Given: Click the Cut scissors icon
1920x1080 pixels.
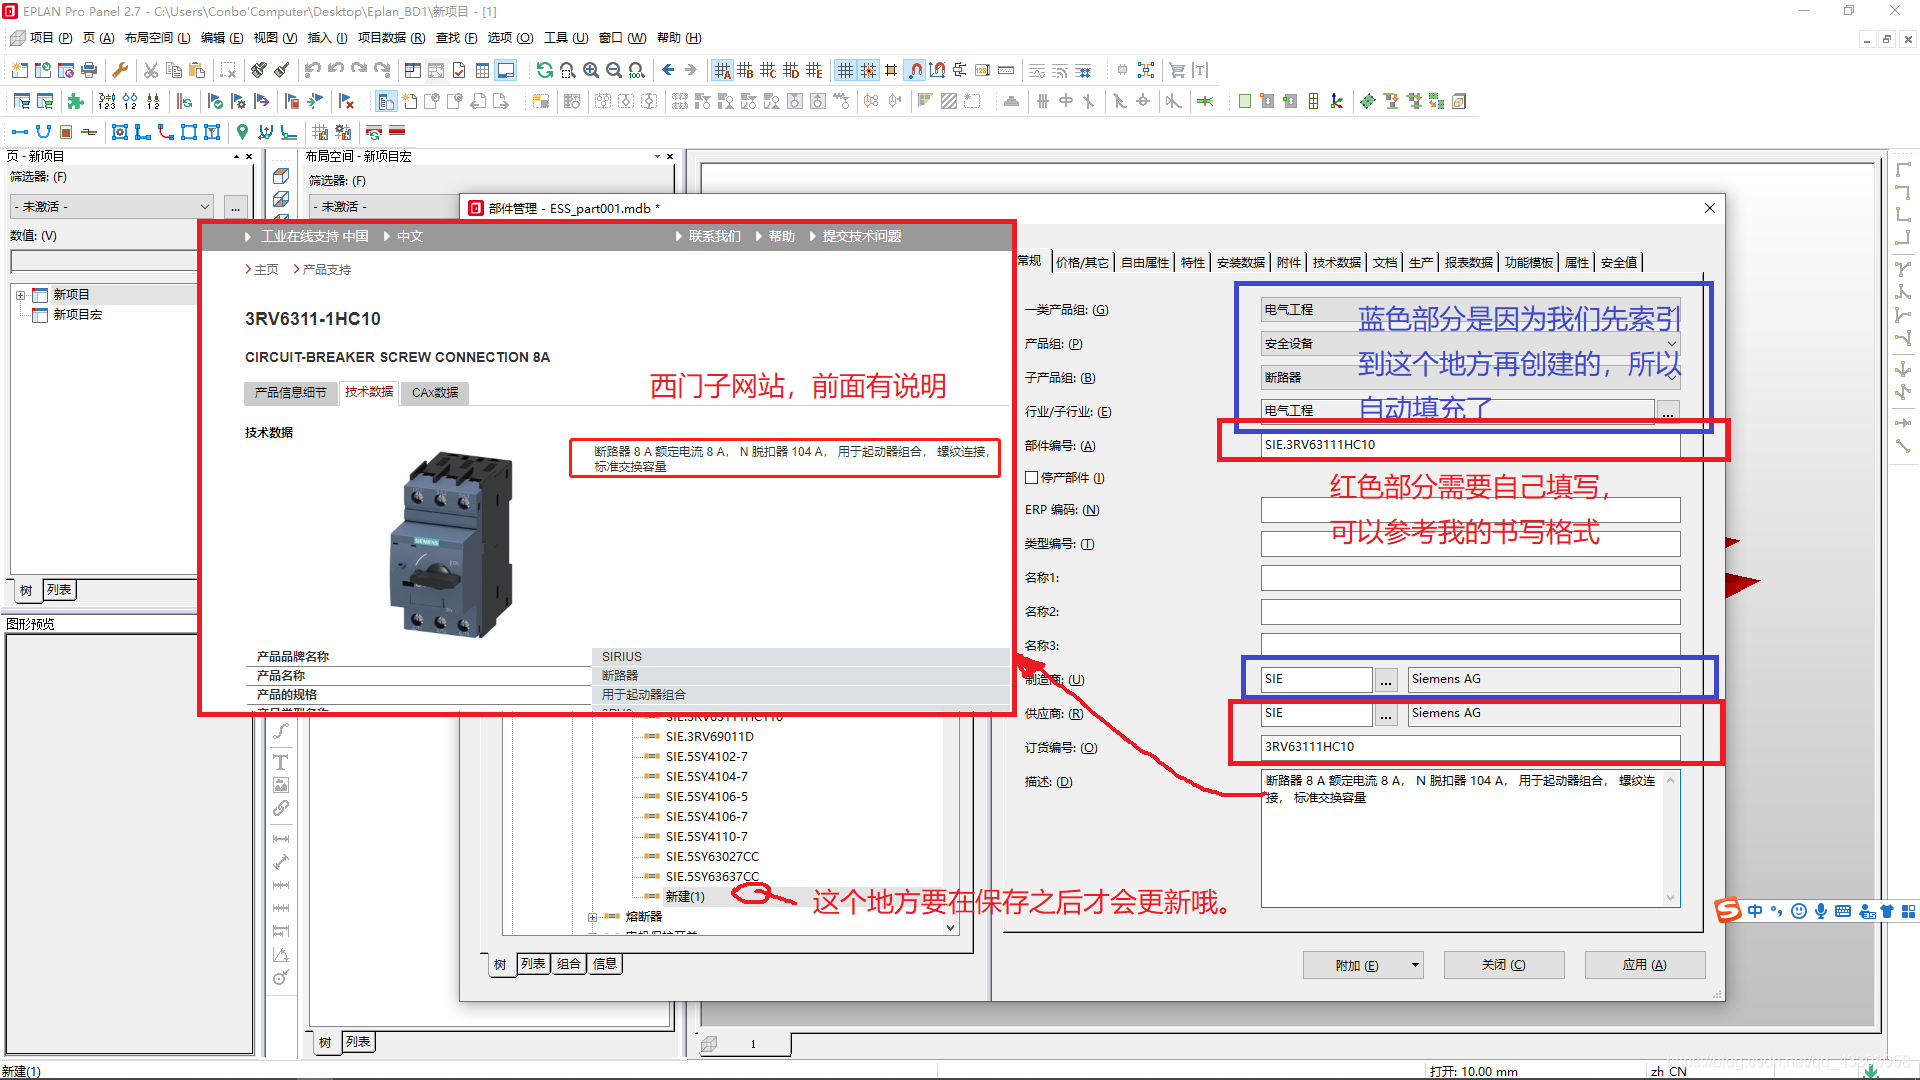Looking at the screenshot, I should tap(151, 70).
